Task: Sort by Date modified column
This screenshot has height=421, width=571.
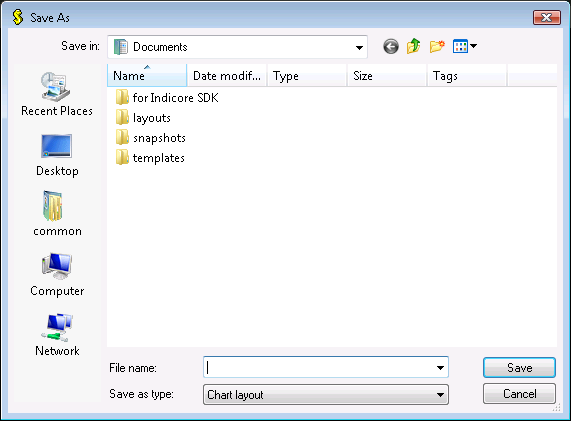Action: click(x=227, y=76)
